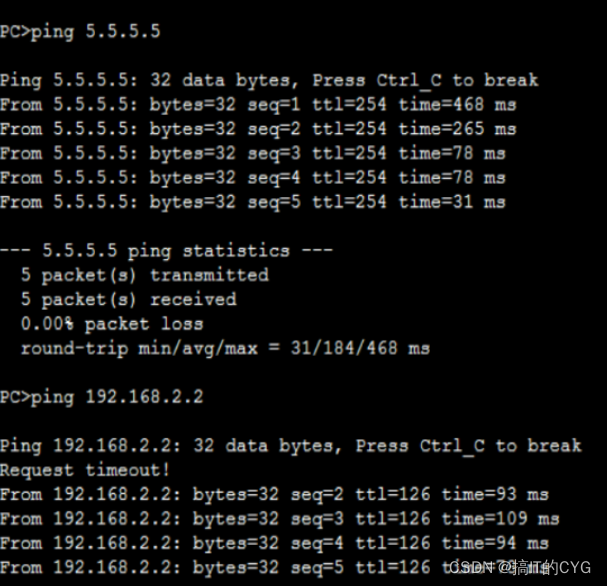Click the 192.168.2.2 reply with time=94 ms

[x=274, y=543]
